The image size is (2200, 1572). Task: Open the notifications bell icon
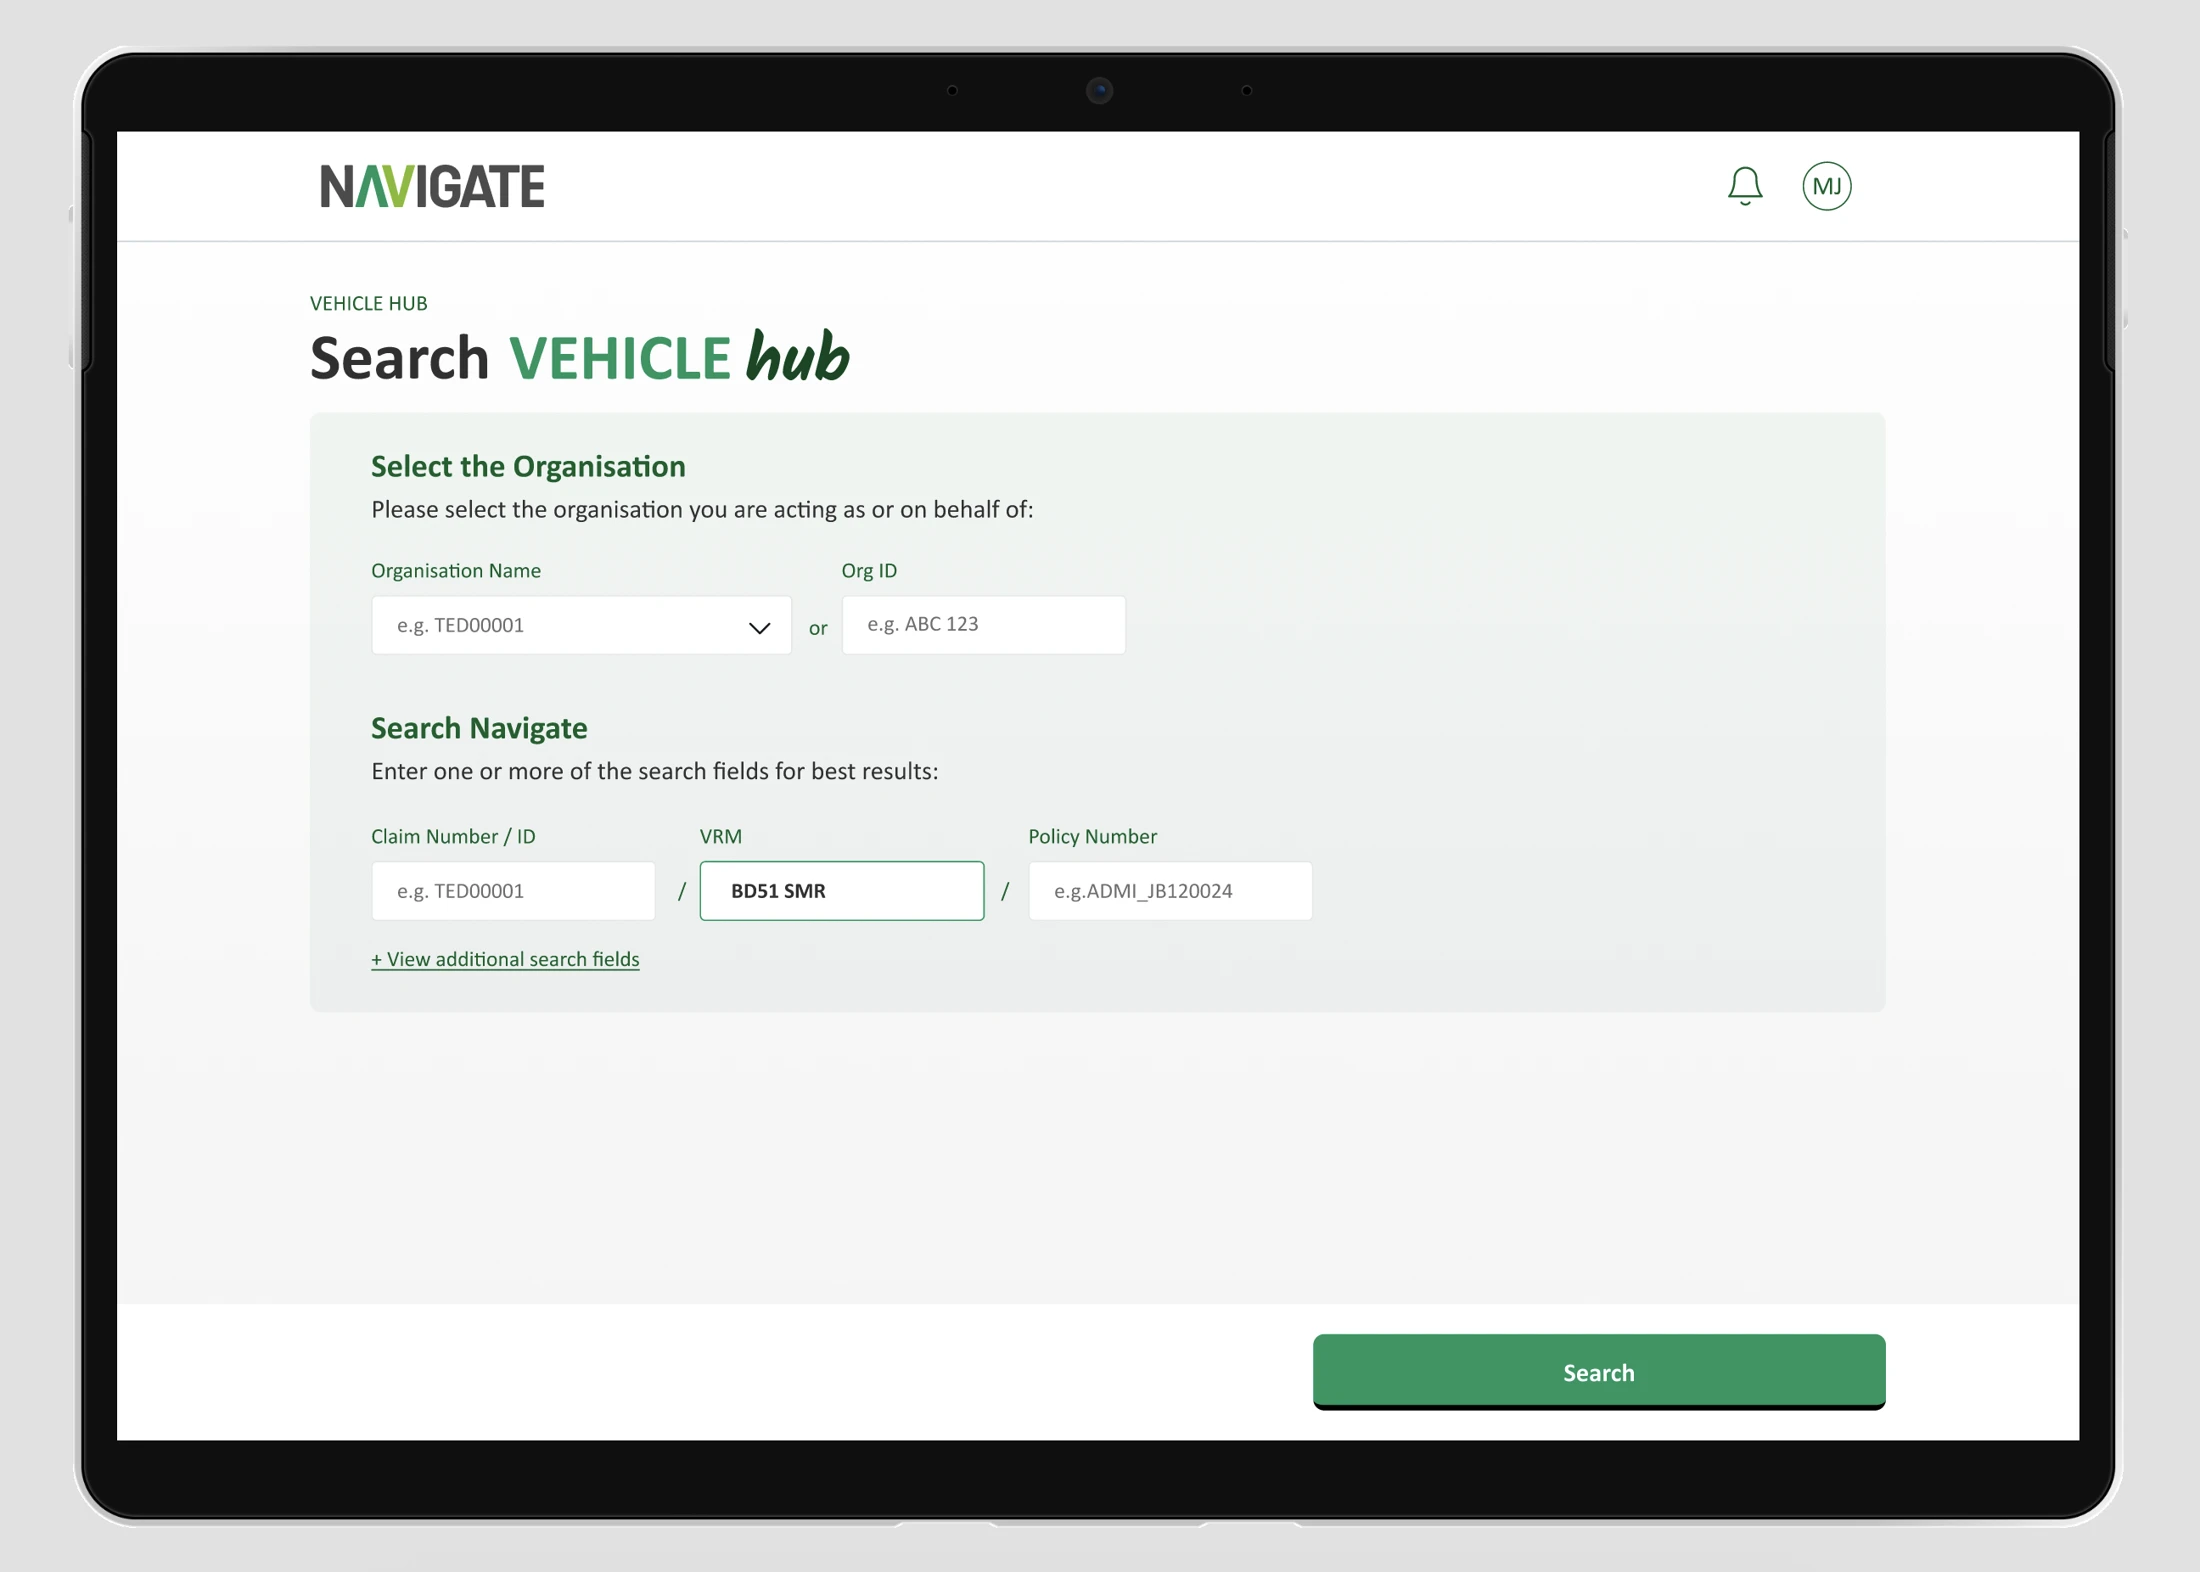[x=1744, y=186]
